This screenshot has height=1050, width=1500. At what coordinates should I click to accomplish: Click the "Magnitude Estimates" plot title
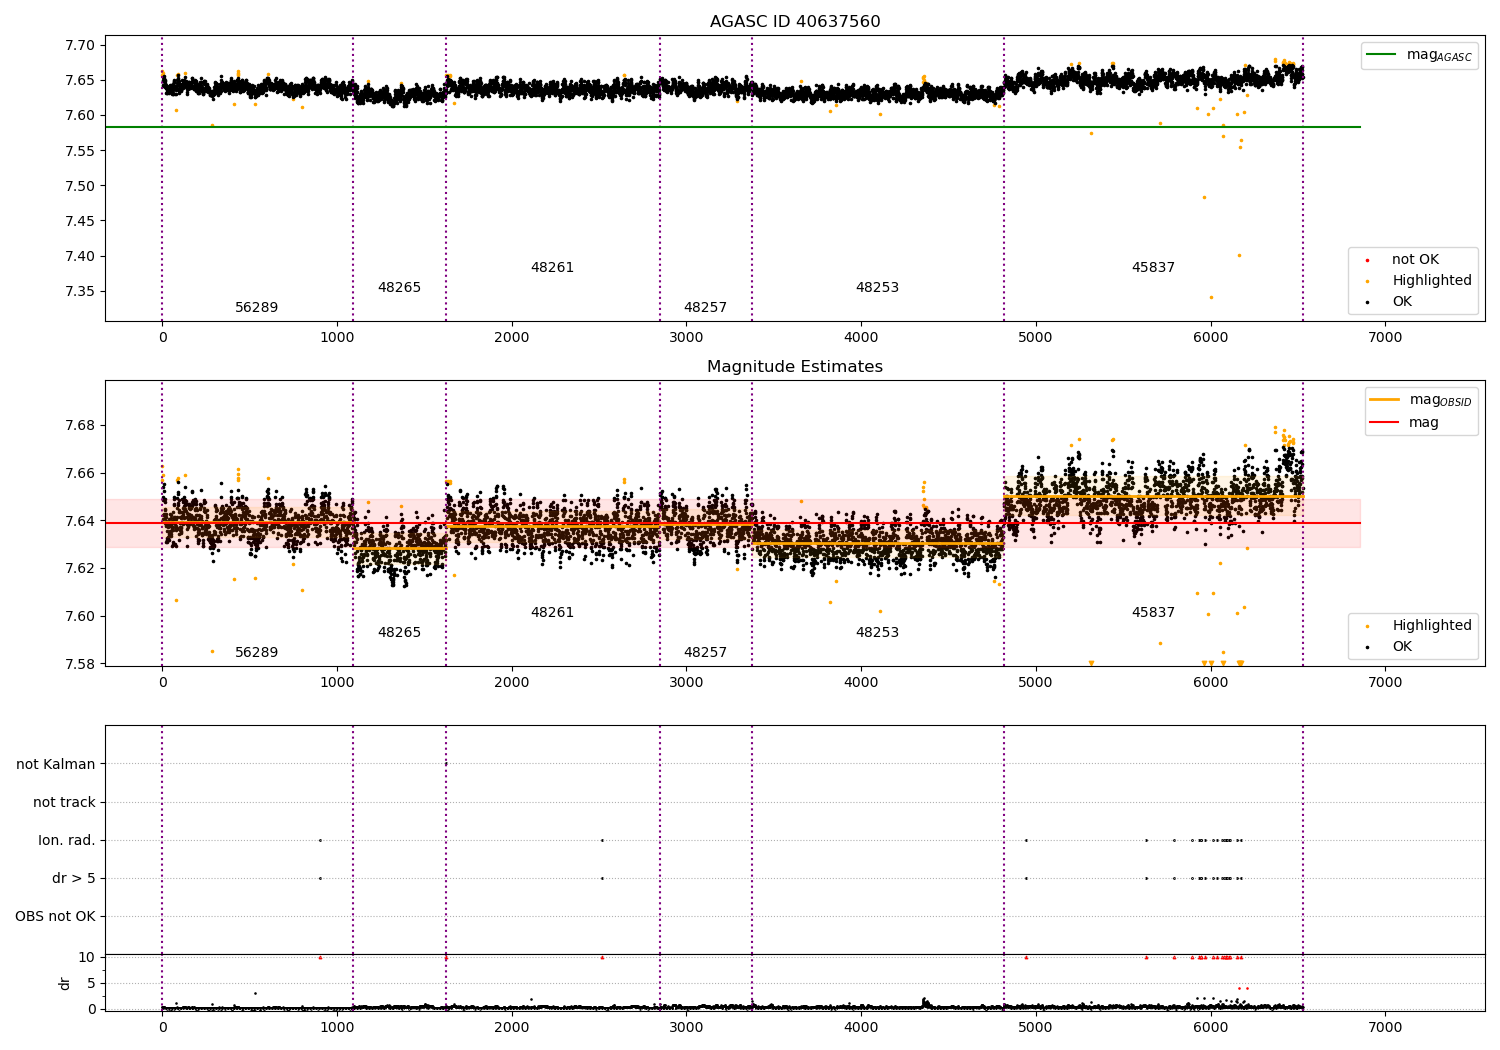coord(795,367)
